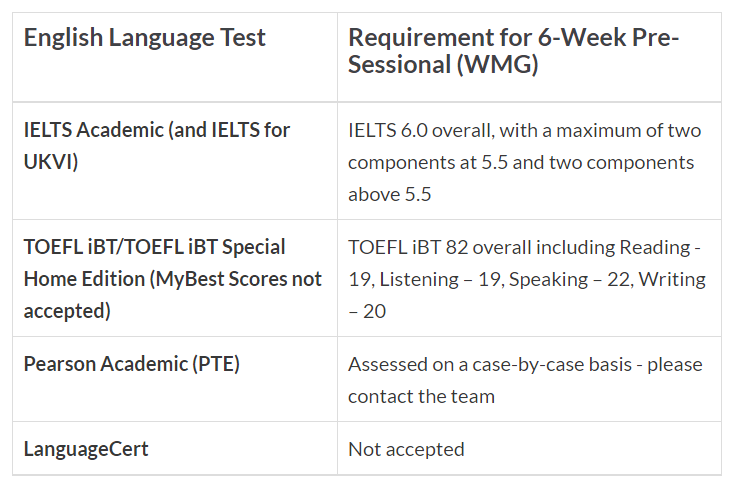738x487 pixels.
Task: Click 'Sessional (WMG)' in the header
Action: point(443,64)
